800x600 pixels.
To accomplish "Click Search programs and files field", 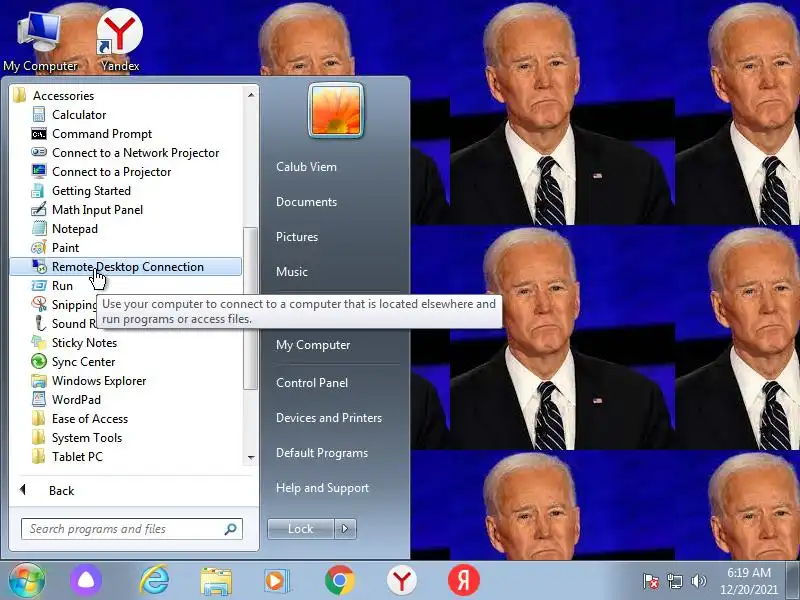I will tap(132, 529).
